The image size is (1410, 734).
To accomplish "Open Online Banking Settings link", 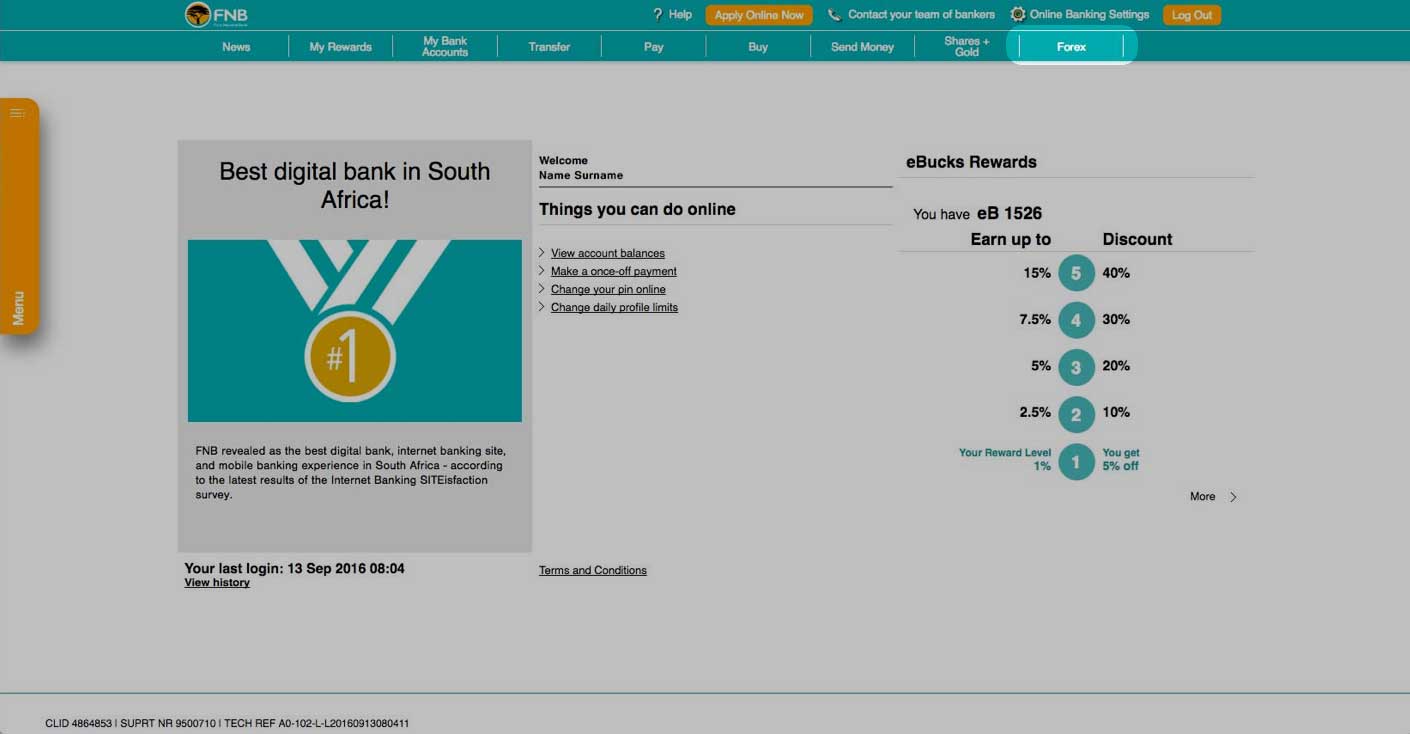I will tap(1089, 15).
